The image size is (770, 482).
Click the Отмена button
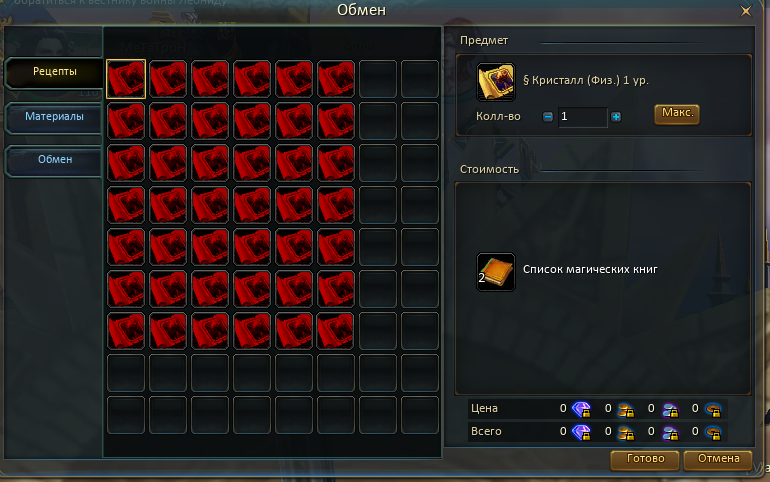(718, 459)
